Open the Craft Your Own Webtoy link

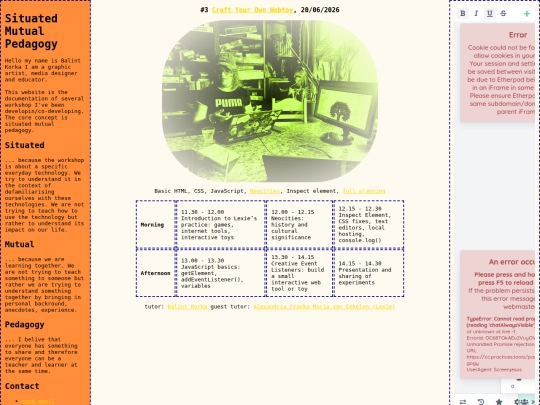(x=252, y=10)
